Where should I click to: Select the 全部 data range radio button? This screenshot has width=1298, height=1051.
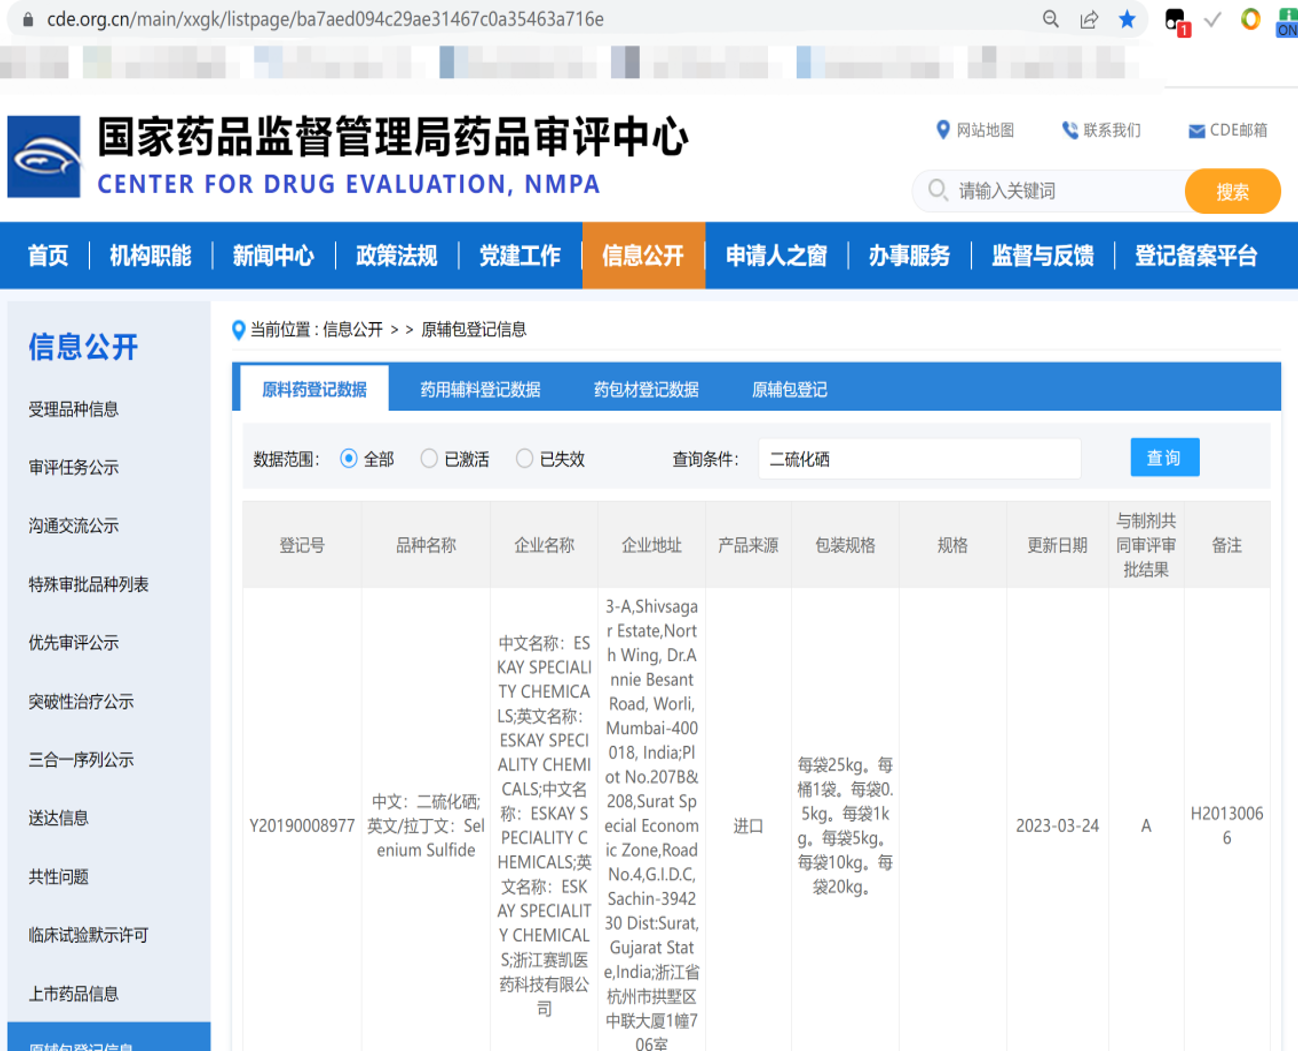(x=349, y=459)
